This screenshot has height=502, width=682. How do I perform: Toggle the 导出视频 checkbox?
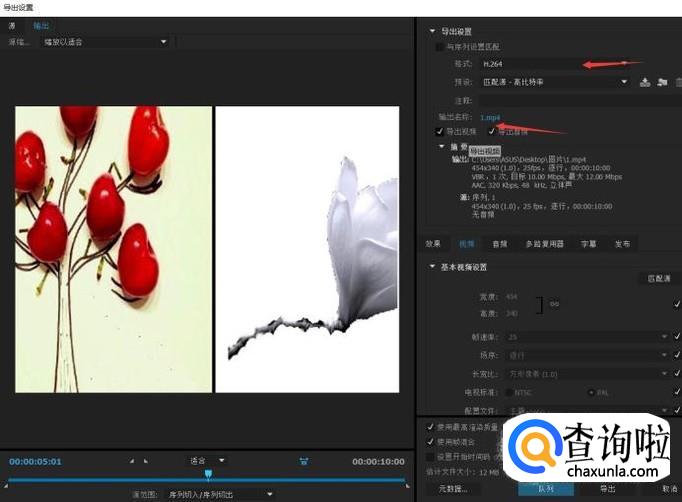[x=440, y=131]
